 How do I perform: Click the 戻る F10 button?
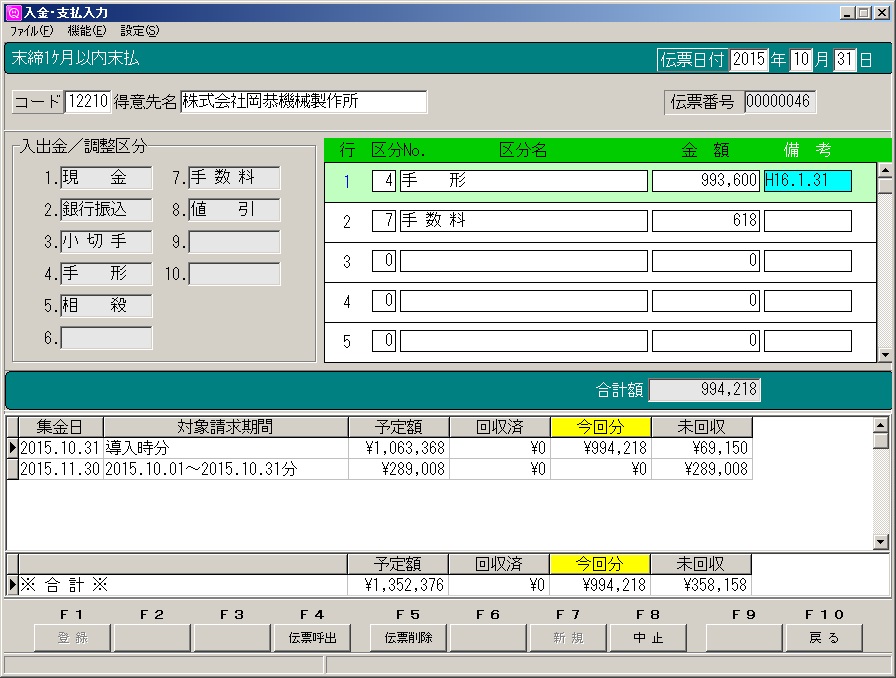(824, 637)
